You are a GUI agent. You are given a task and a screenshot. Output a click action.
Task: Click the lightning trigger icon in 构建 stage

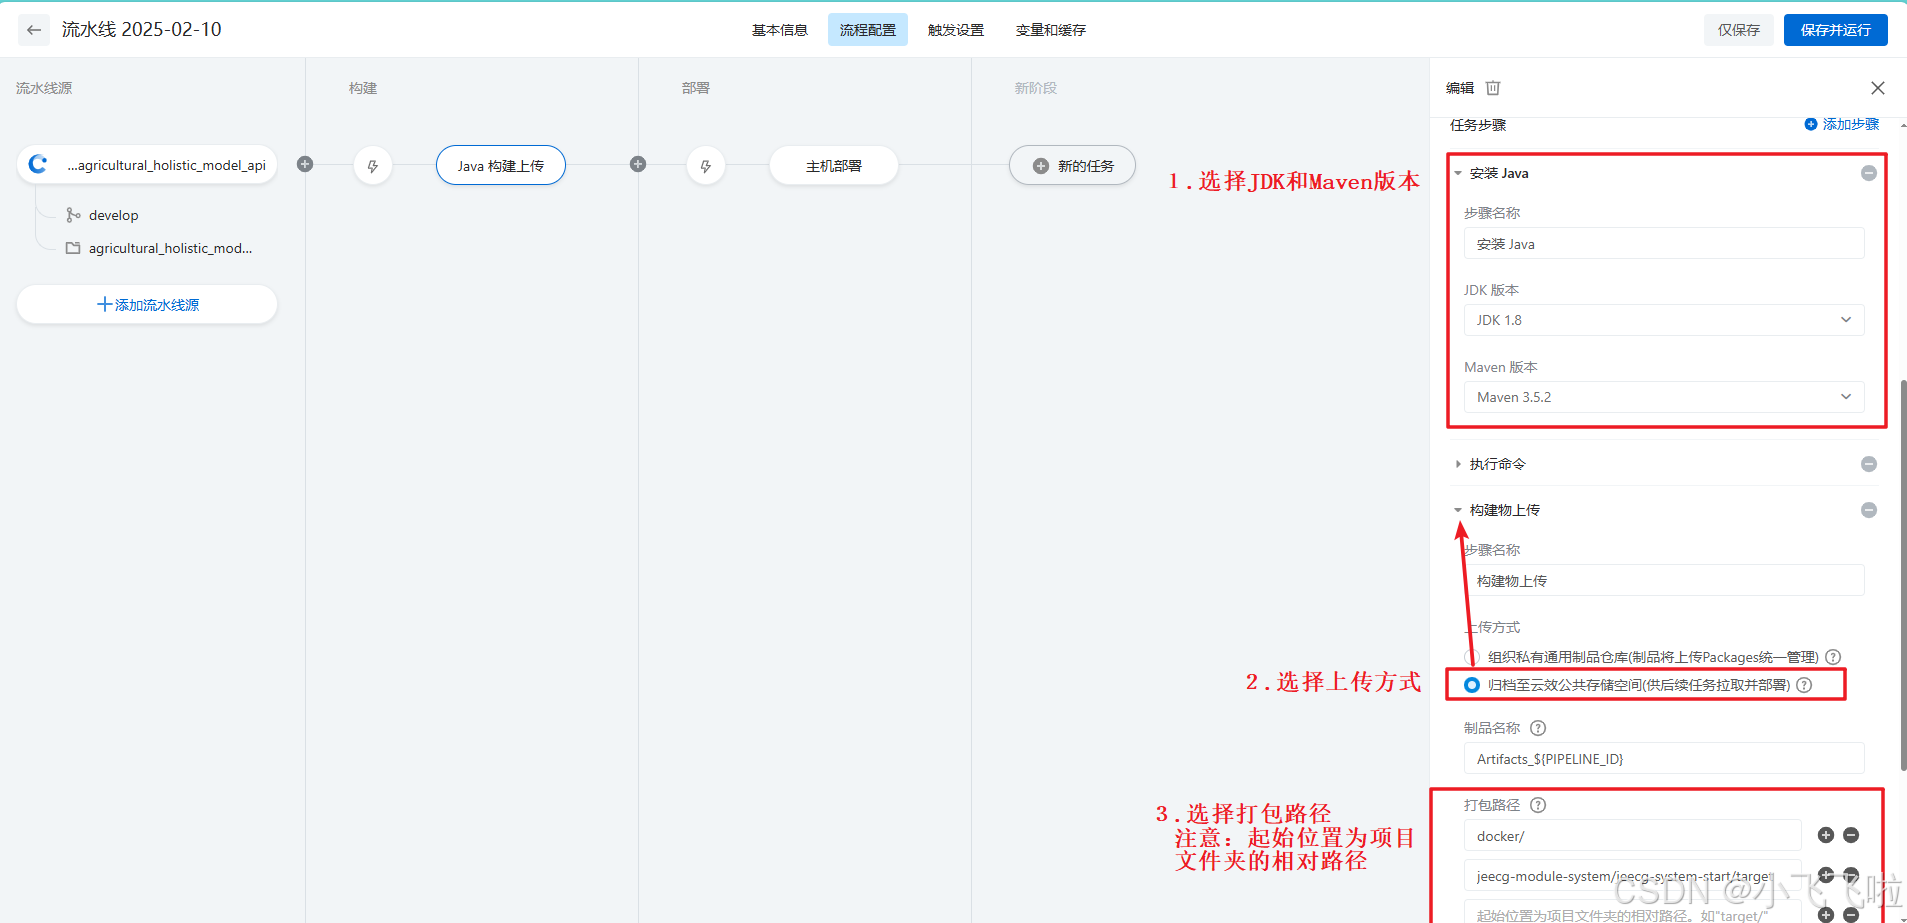click(x=373, y=166)
